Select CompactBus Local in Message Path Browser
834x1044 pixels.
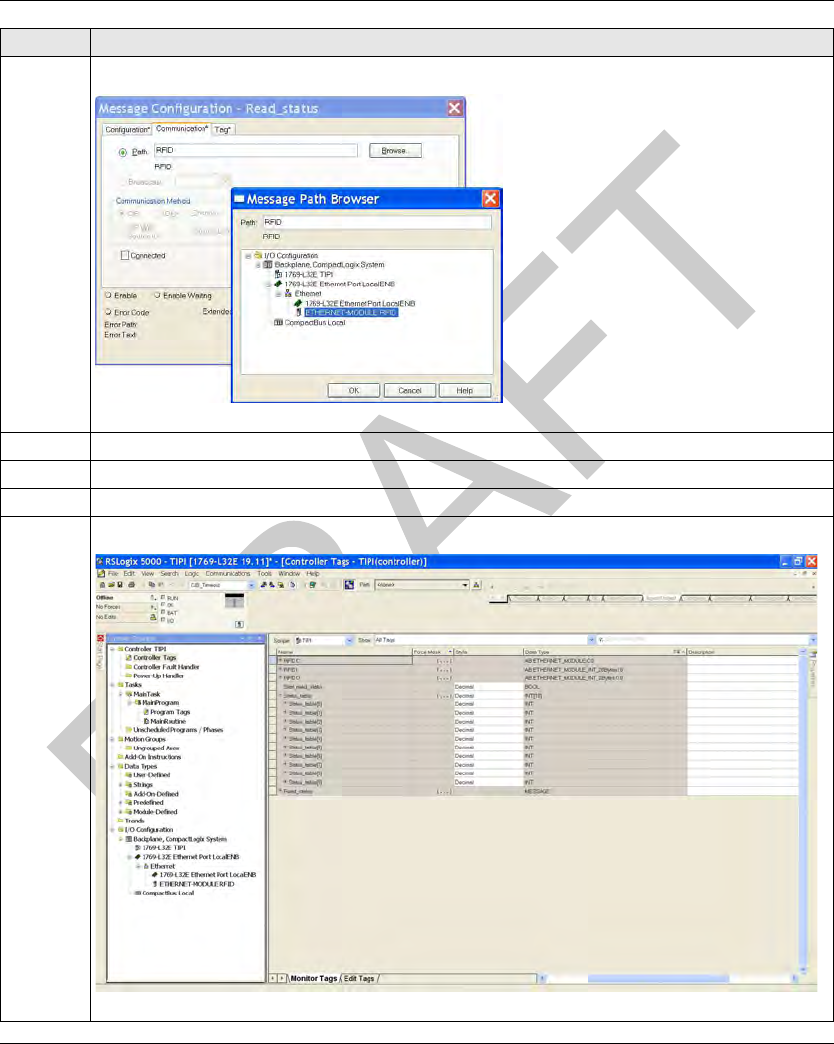[x=315, y=322]
